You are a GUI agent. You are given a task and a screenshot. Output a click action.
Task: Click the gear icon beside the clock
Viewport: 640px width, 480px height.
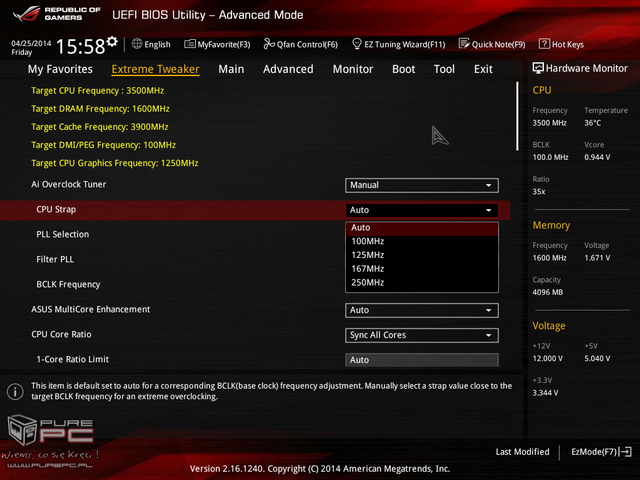point(112,42)
